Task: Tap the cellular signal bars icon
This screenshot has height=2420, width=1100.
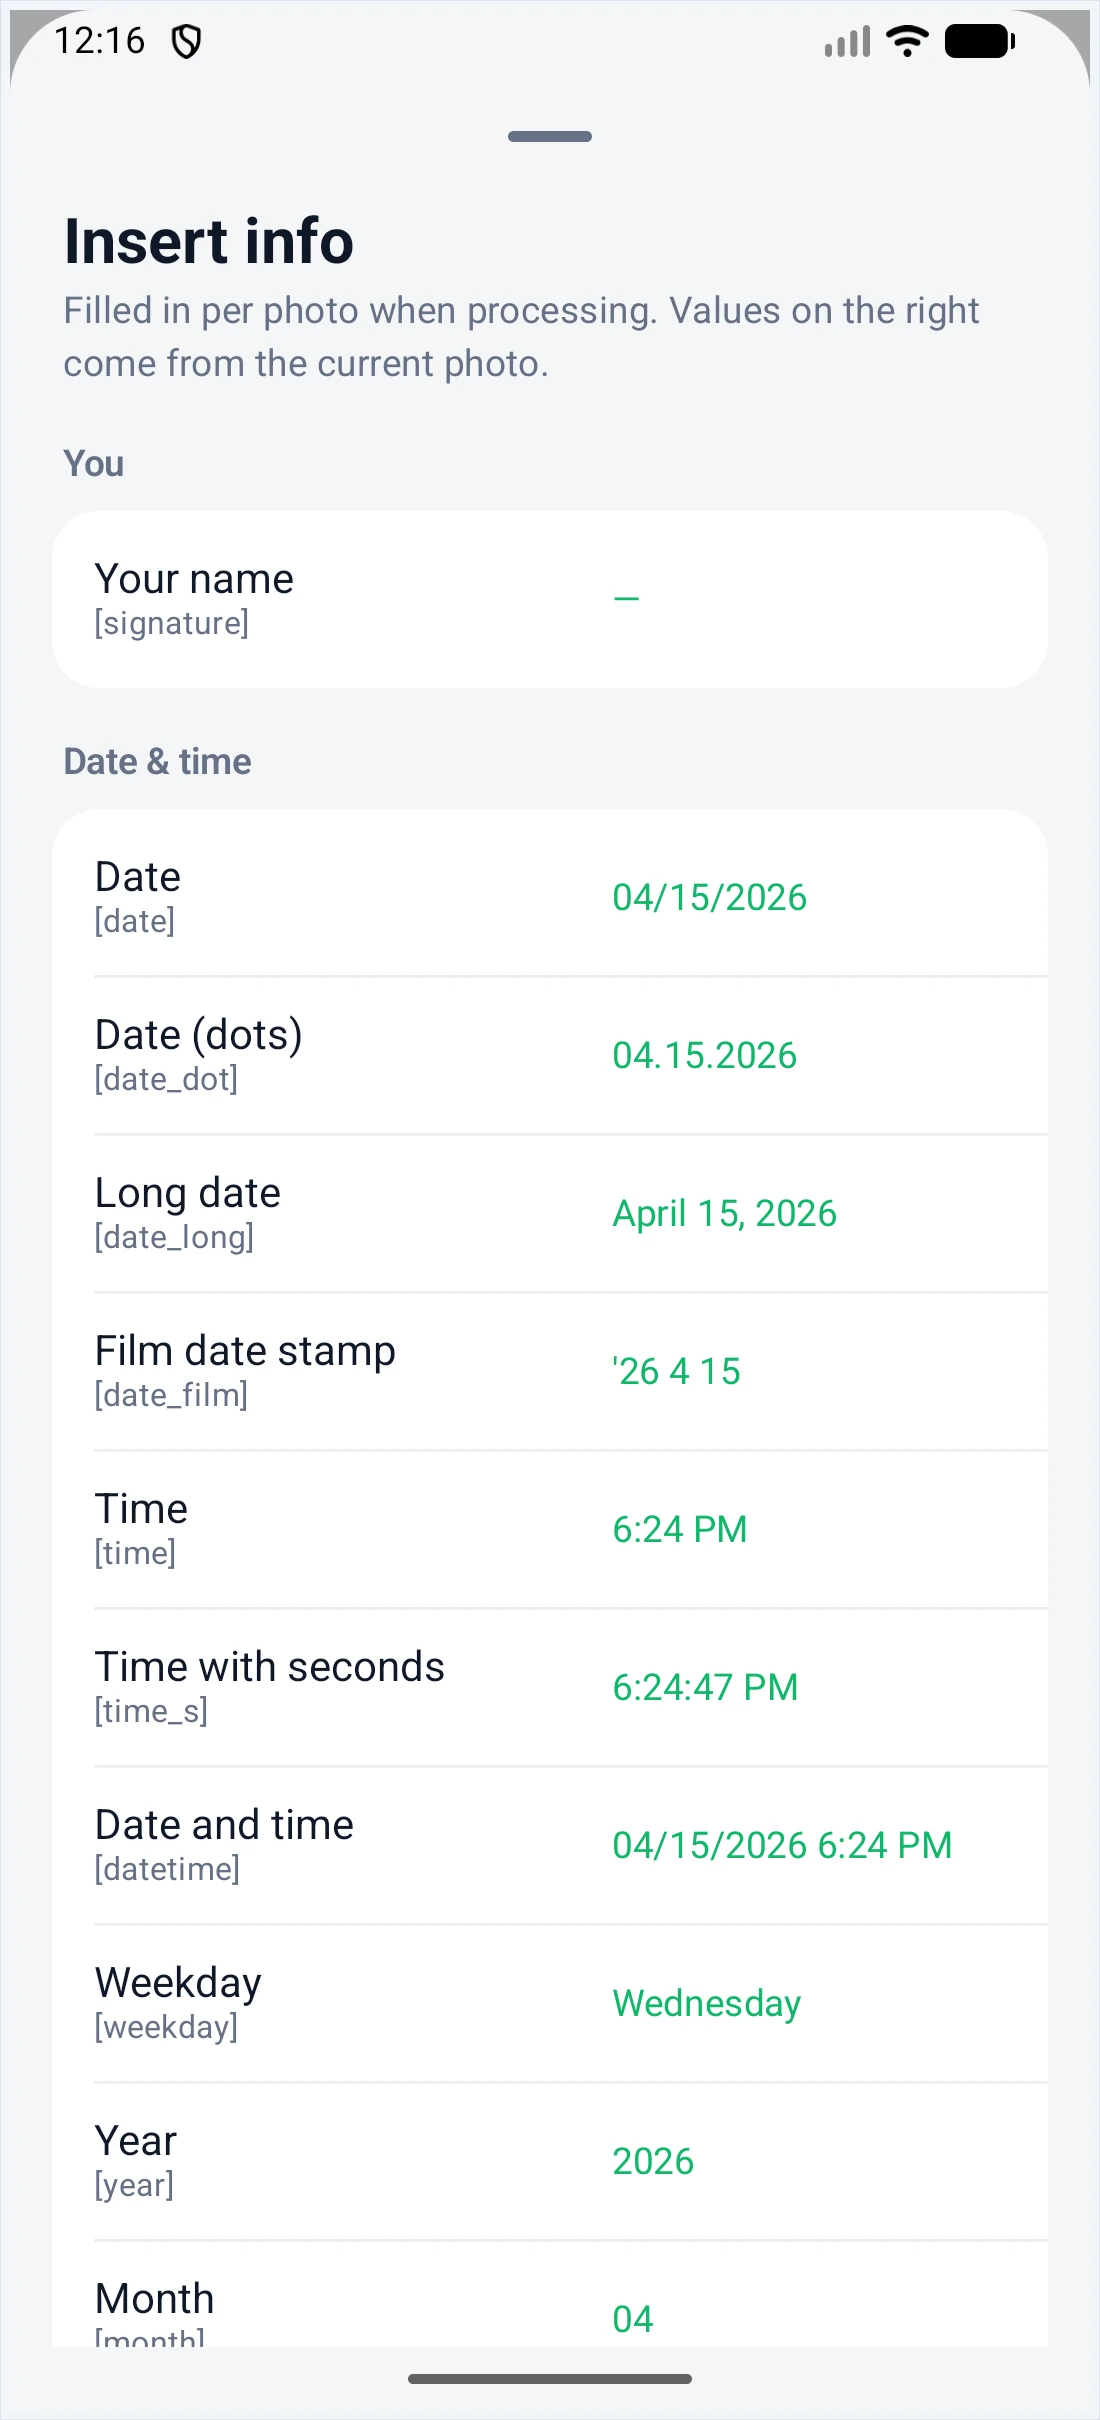Action: [848, 42]
